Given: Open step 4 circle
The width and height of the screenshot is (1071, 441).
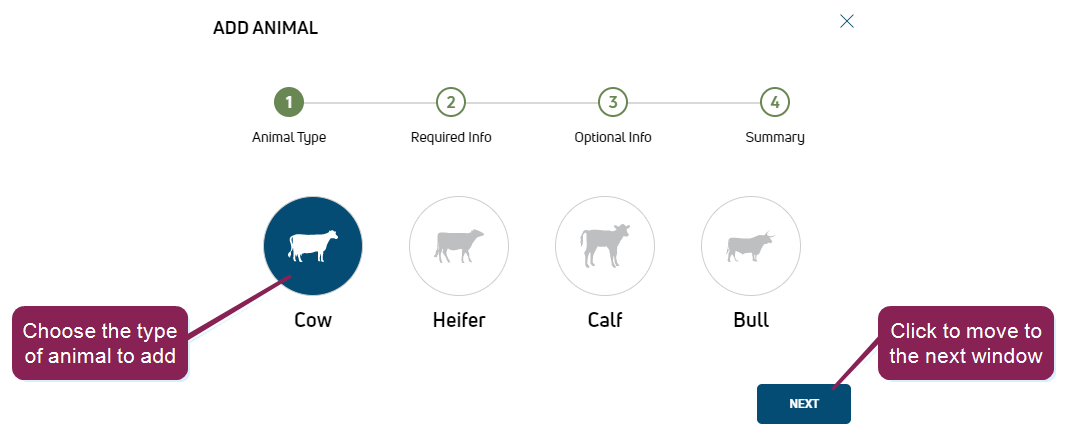Looking at the screenshot, I should point(775,102).
